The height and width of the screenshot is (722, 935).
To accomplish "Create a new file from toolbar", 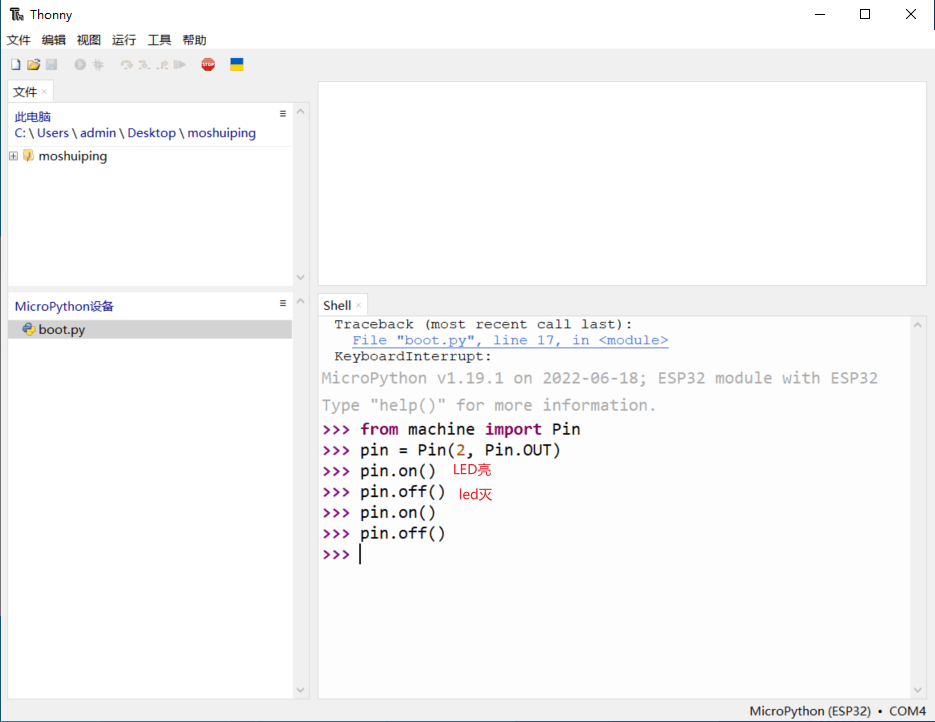I will (15, 65).
